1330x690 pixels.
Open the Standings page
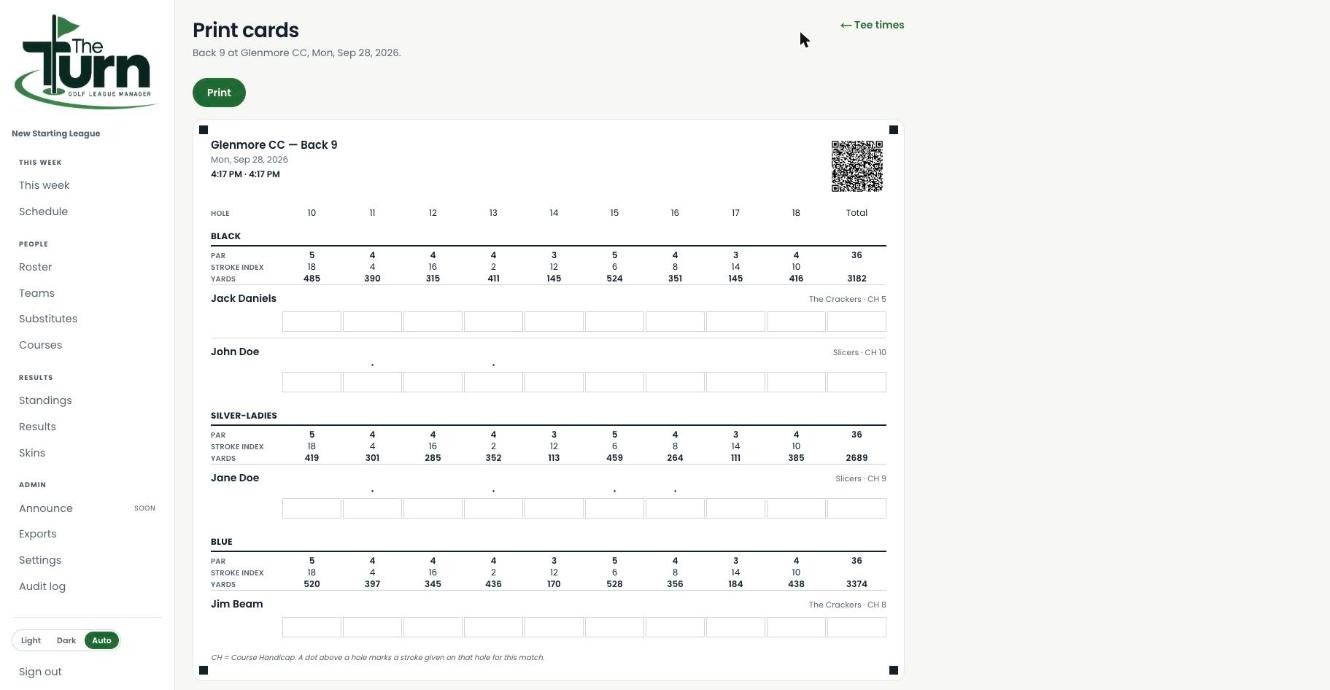(x=45, y=400)
